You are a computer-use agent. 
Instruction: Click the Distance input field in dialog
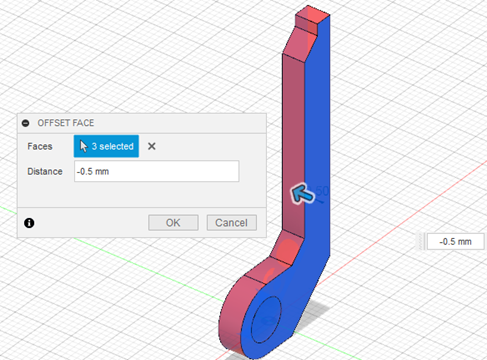point(156,171)
